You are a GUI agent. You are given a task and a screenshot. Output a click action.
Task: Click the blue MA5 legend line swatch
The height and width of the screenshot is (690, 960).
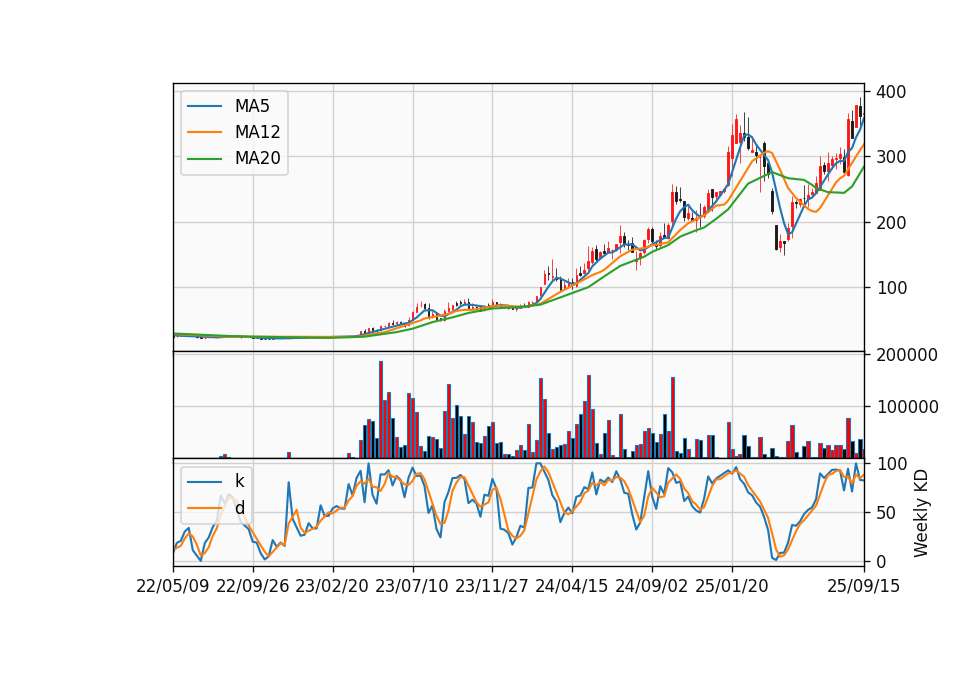click(204, 107)
